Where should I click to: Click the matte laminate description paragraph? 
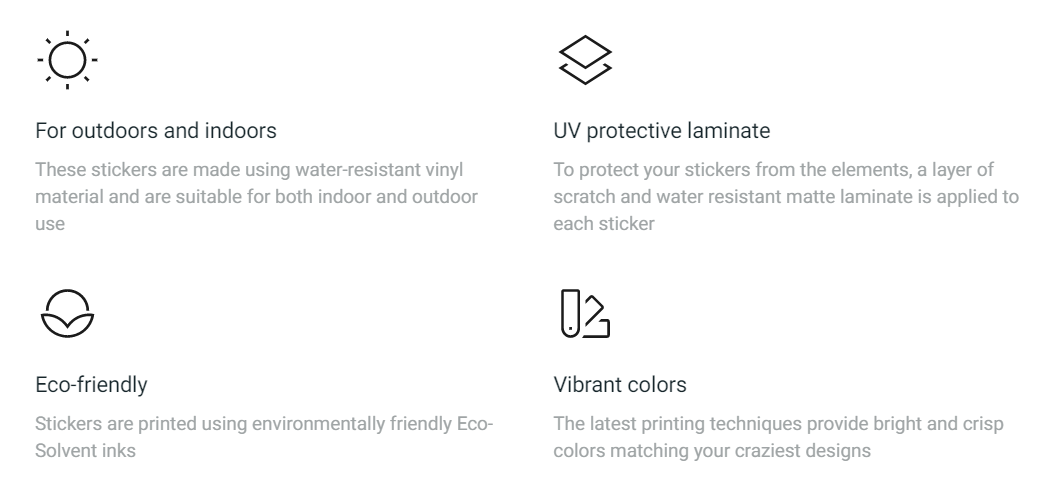786,196
